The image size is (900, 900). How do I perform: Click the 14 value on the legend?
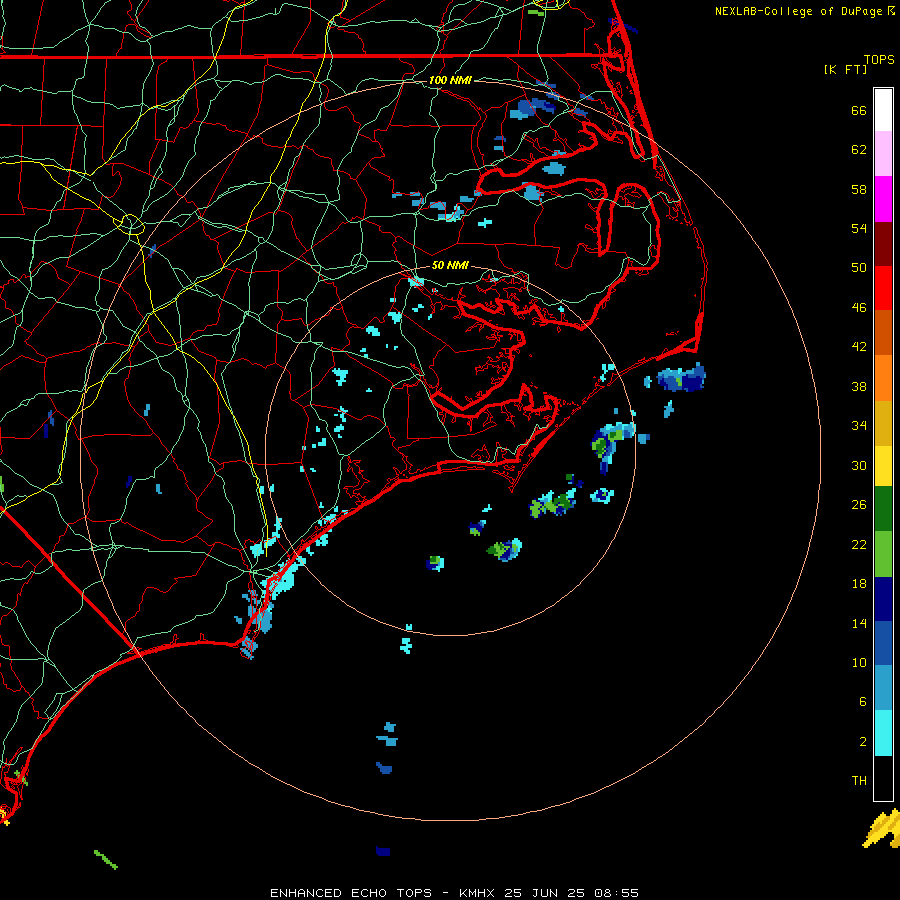pos(859,623)
